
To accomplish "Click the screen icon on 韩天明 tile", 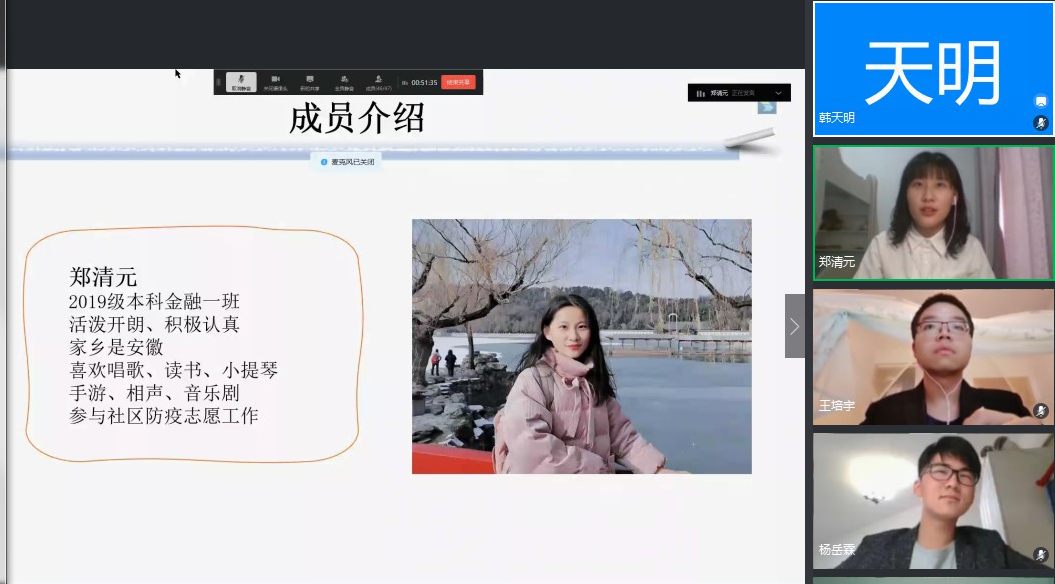I will click(1040, 101).
